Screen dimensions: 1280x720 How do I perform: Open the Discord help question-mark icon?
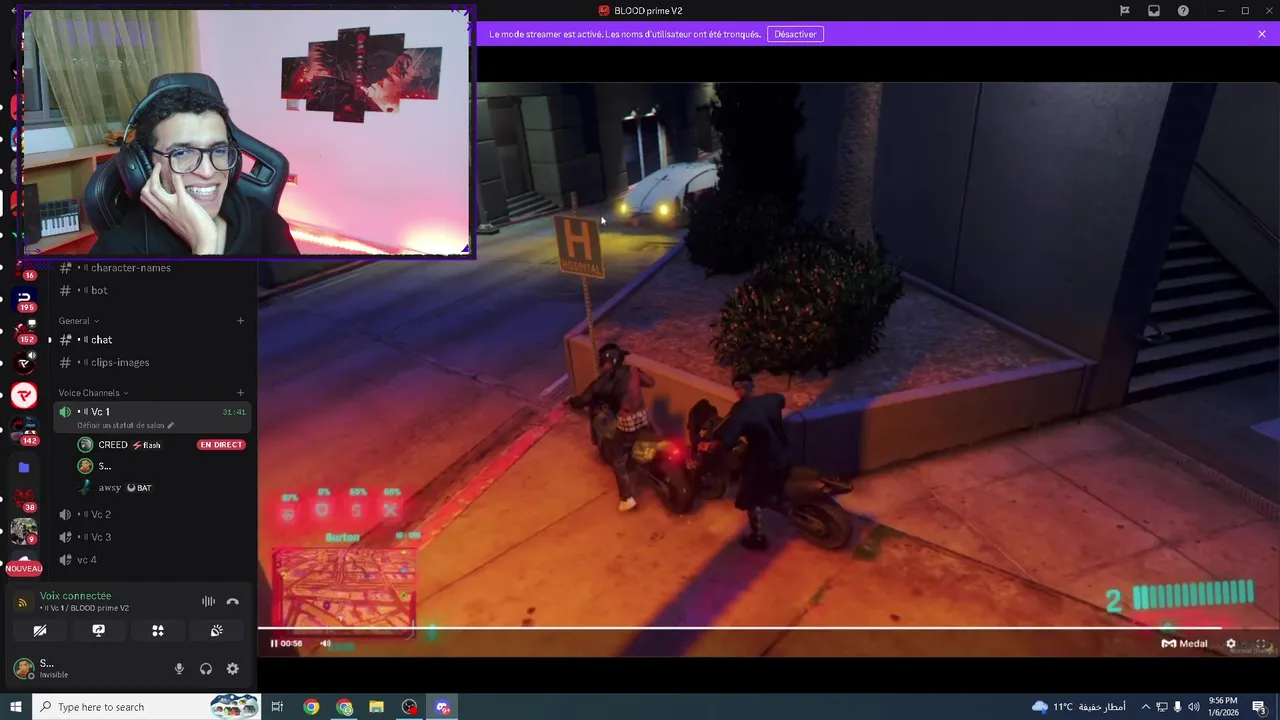point(1184,11)
